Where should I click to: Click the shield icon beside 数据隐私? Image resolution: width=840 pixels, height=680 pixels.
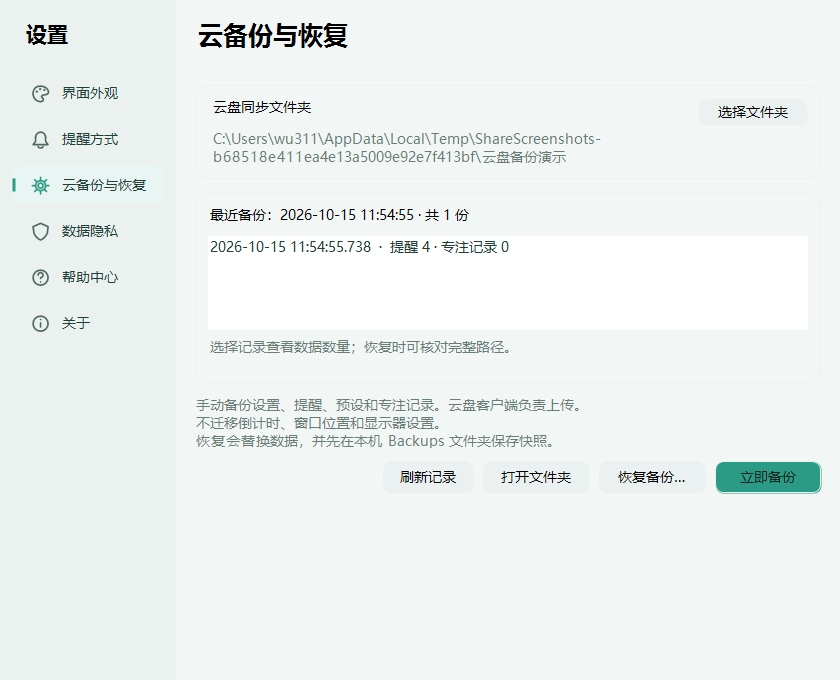[x=40, y=231]
